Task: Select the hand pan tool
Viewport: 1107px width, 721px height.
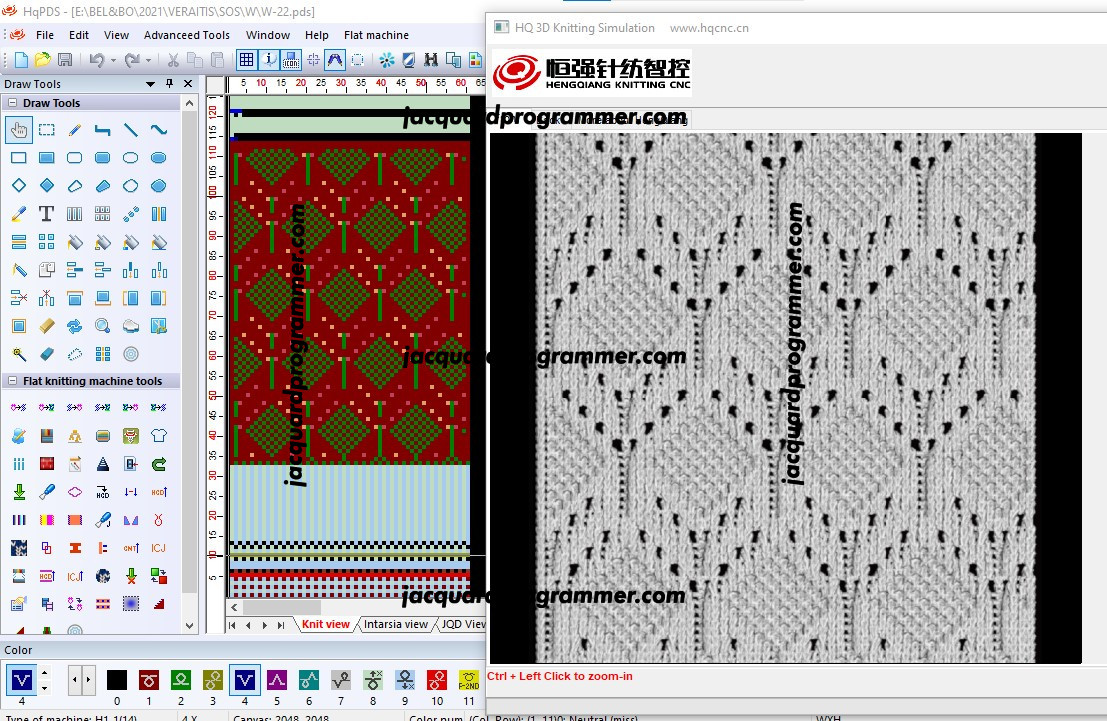Action: [18, 130]
